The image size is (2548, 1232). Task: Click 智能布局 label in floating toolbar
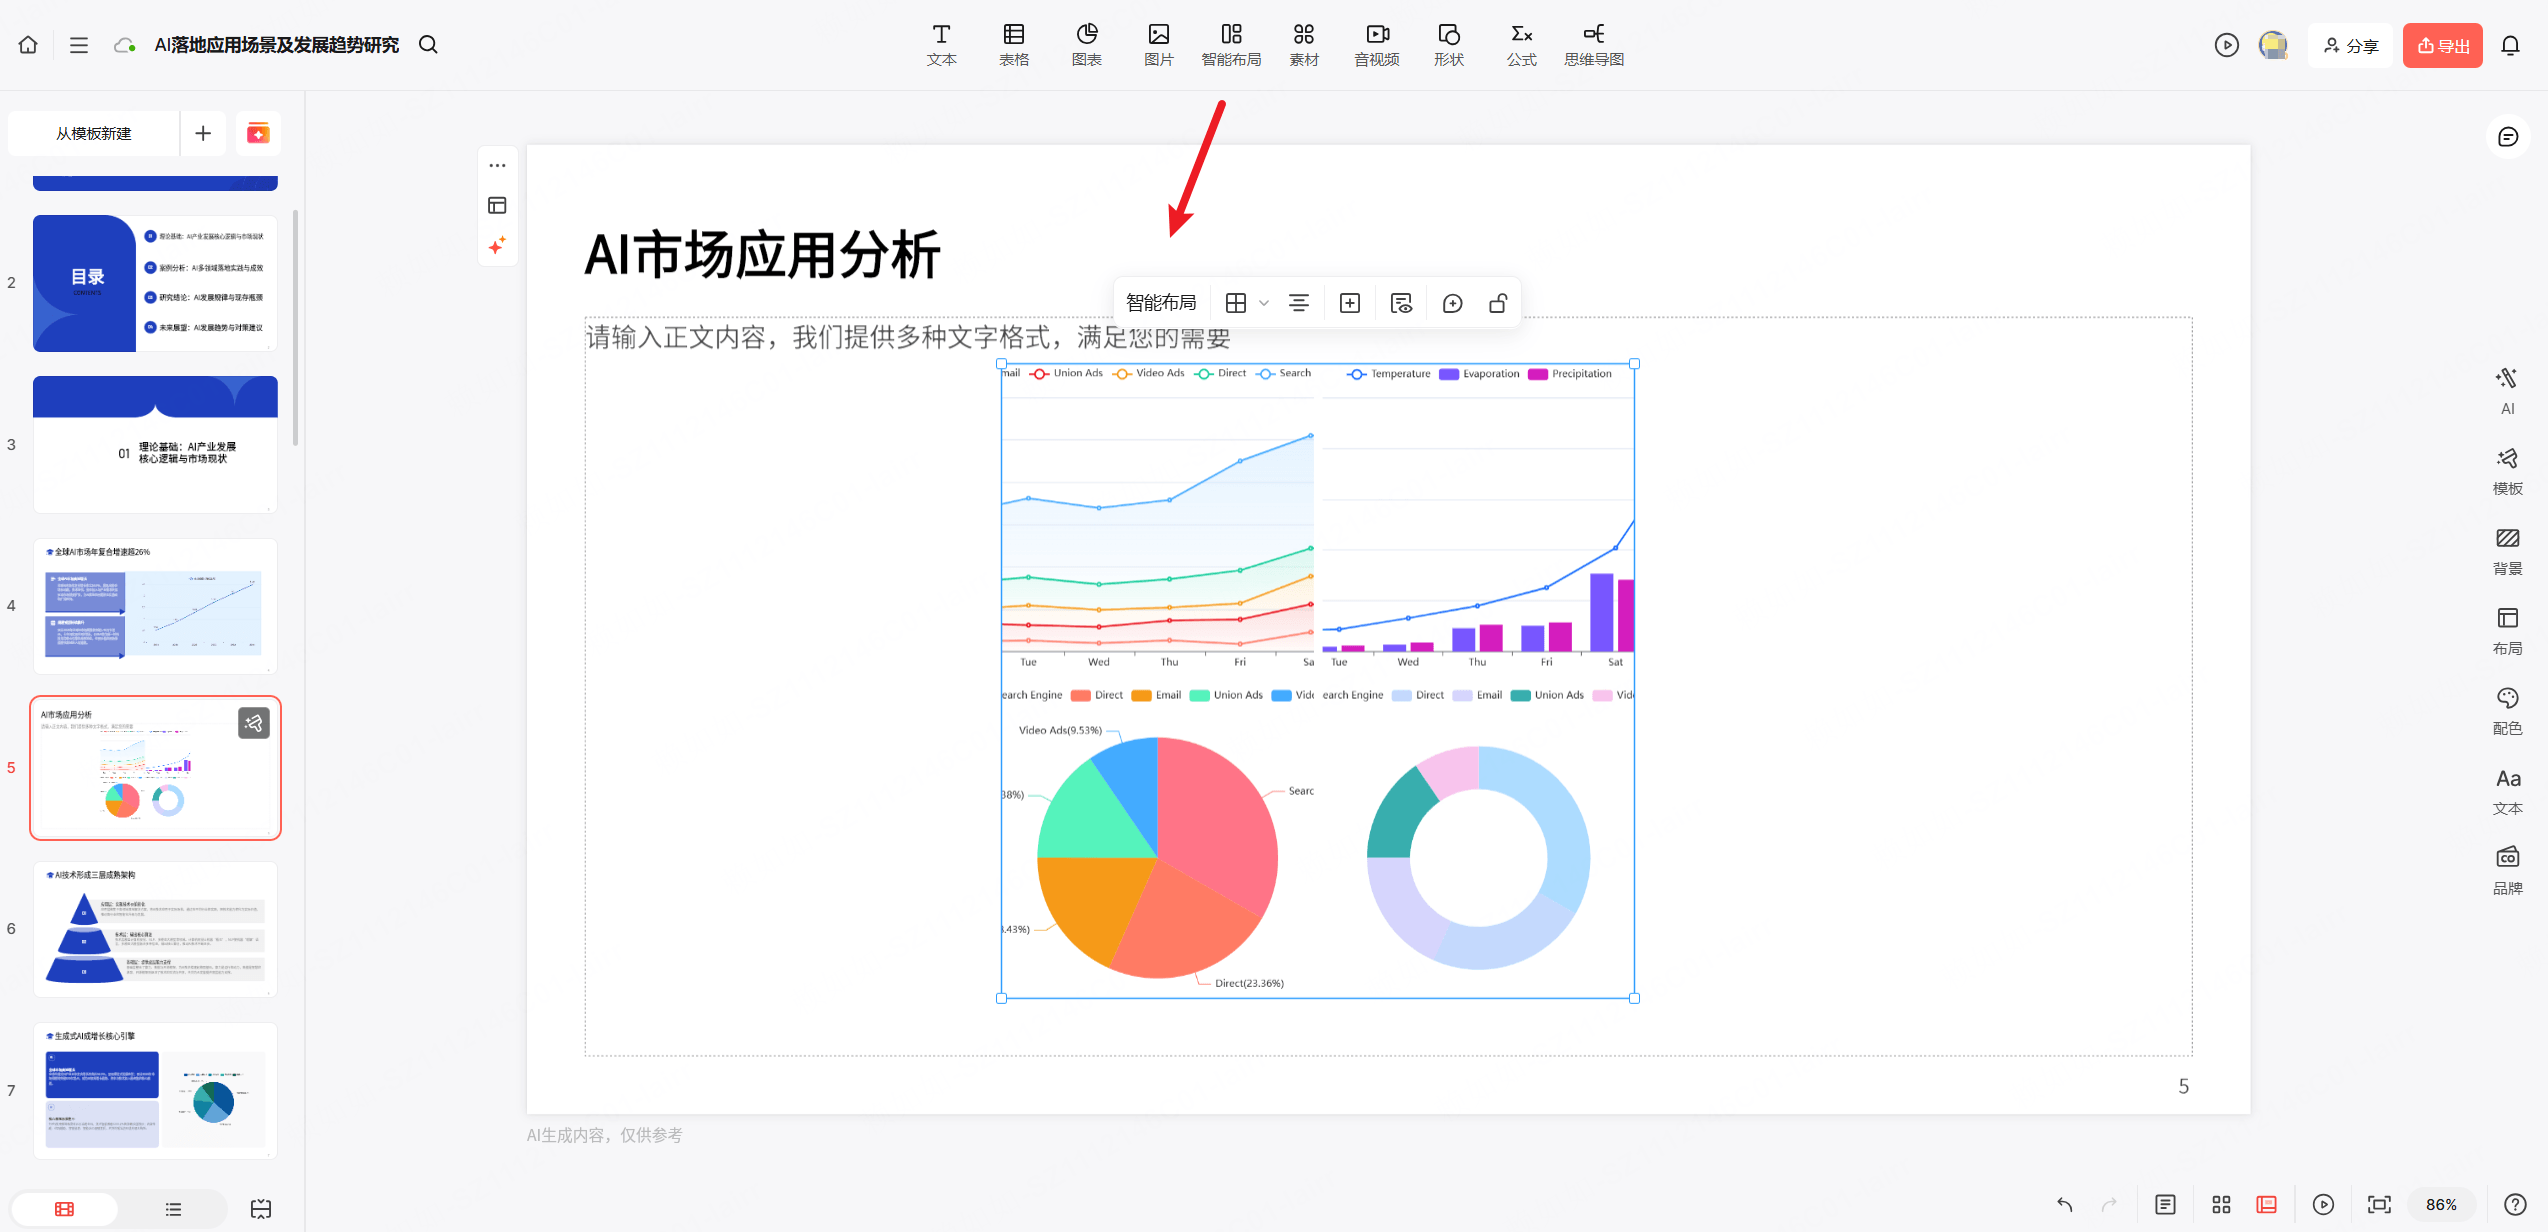1161,303
